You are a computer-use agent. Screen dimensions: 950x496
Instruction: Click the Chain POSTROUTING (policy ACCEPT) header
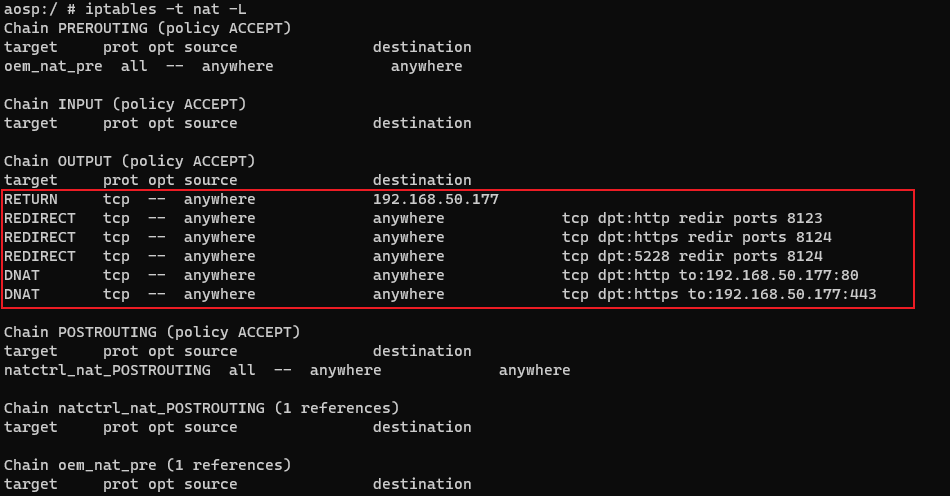click(152, 332)
